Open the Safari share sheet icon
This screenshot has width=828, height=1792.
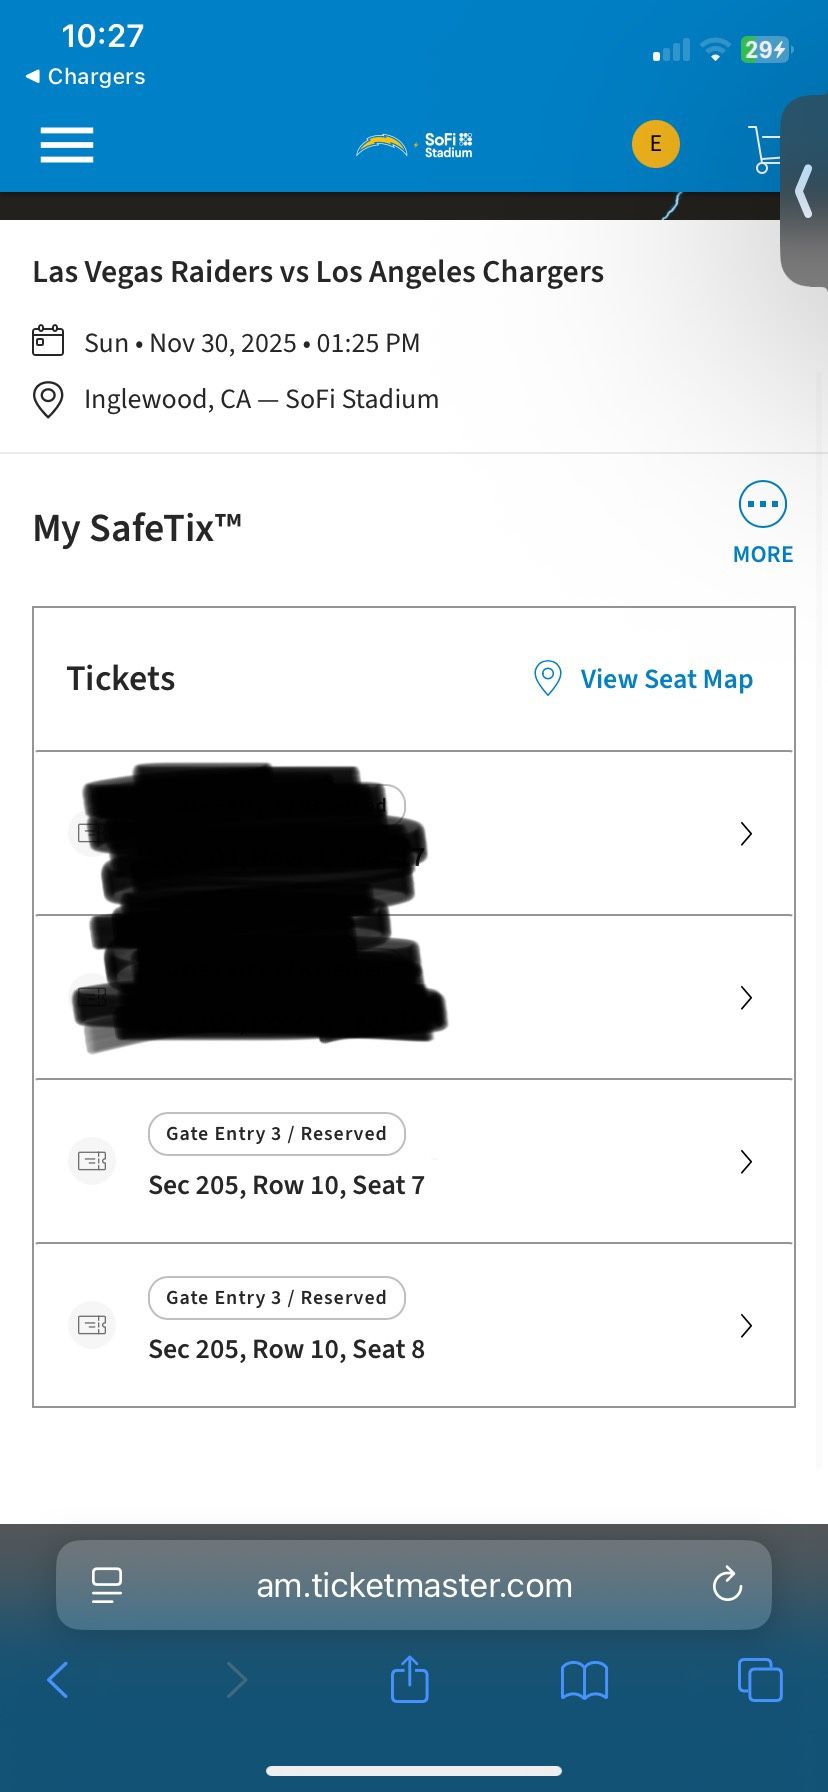point(409,1678)
